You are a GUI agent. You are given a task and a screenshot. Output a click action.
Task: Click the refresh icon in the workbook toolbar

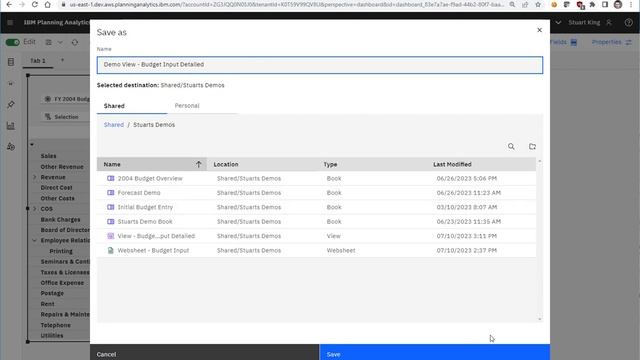75,42
